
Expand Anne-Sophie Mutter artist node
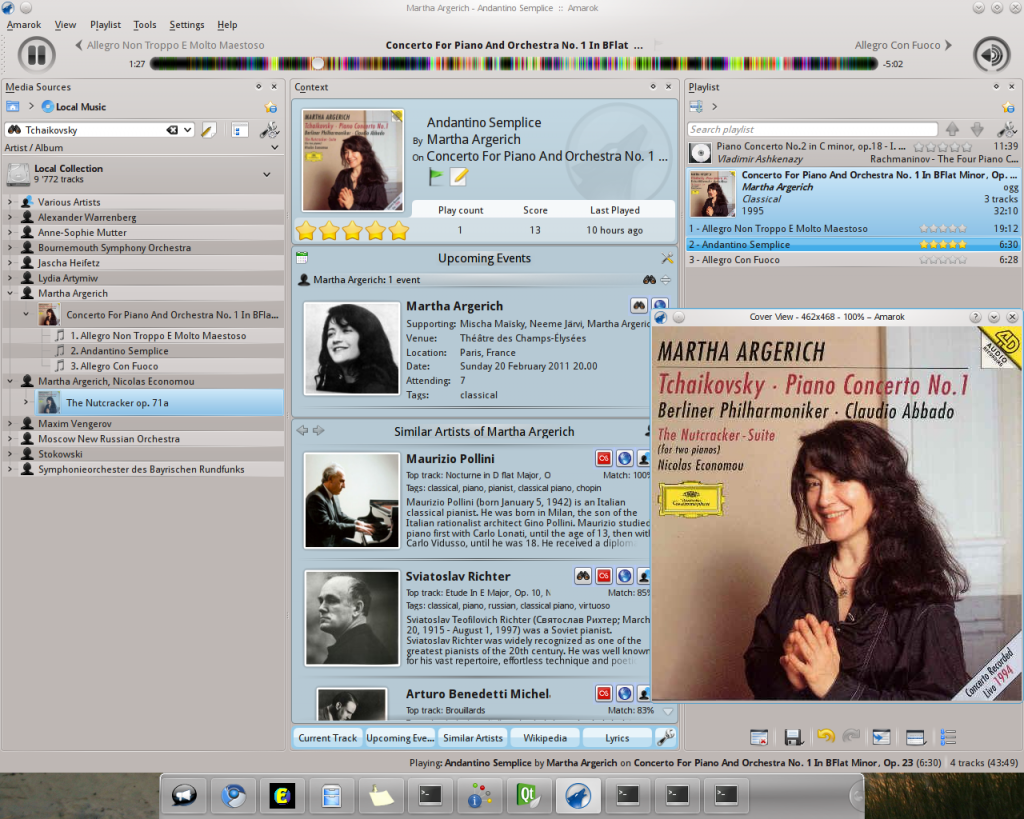10,232
